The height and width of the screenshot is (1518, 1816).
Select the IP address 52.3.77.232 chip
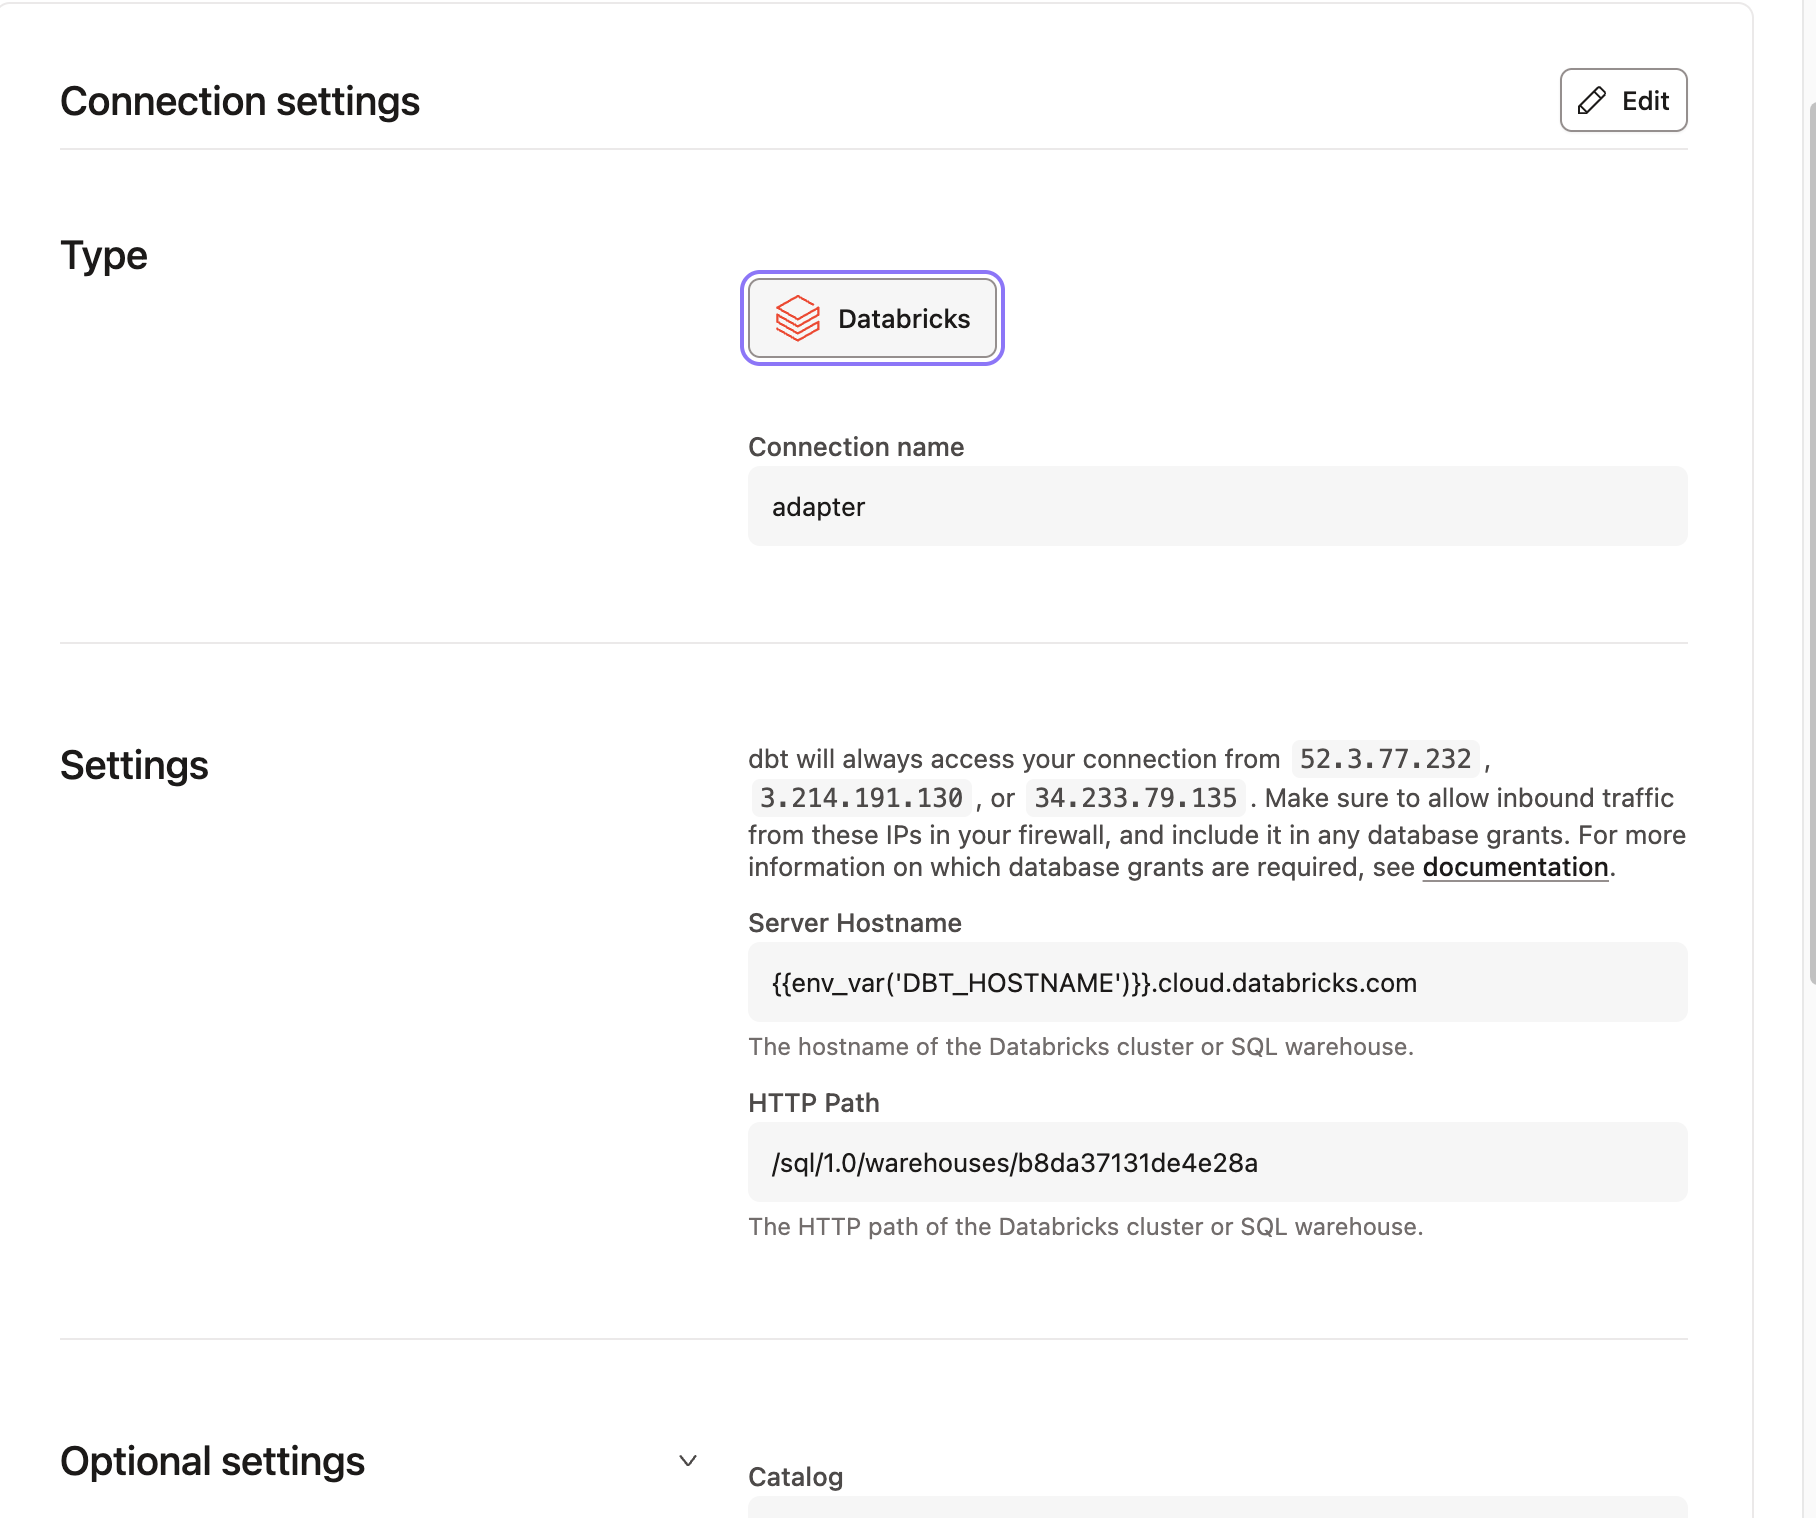click(1384, 759)
